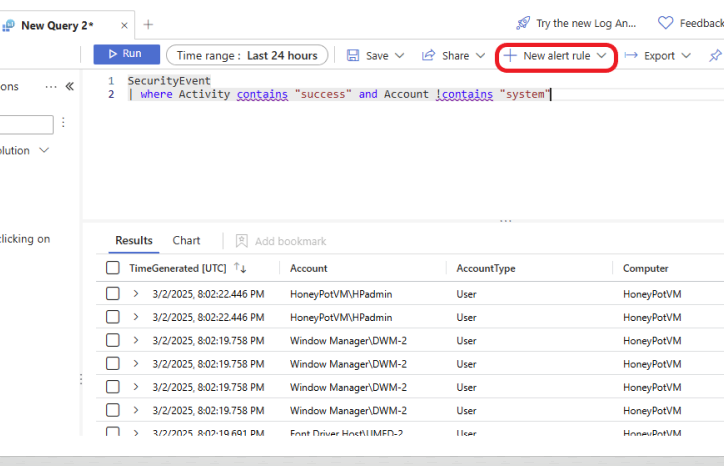The width and height of the screenshot is (724, 466).
Task: Check first HoneyPotVM\HPadmin row checkbox
Action: [x=113, y=294]
